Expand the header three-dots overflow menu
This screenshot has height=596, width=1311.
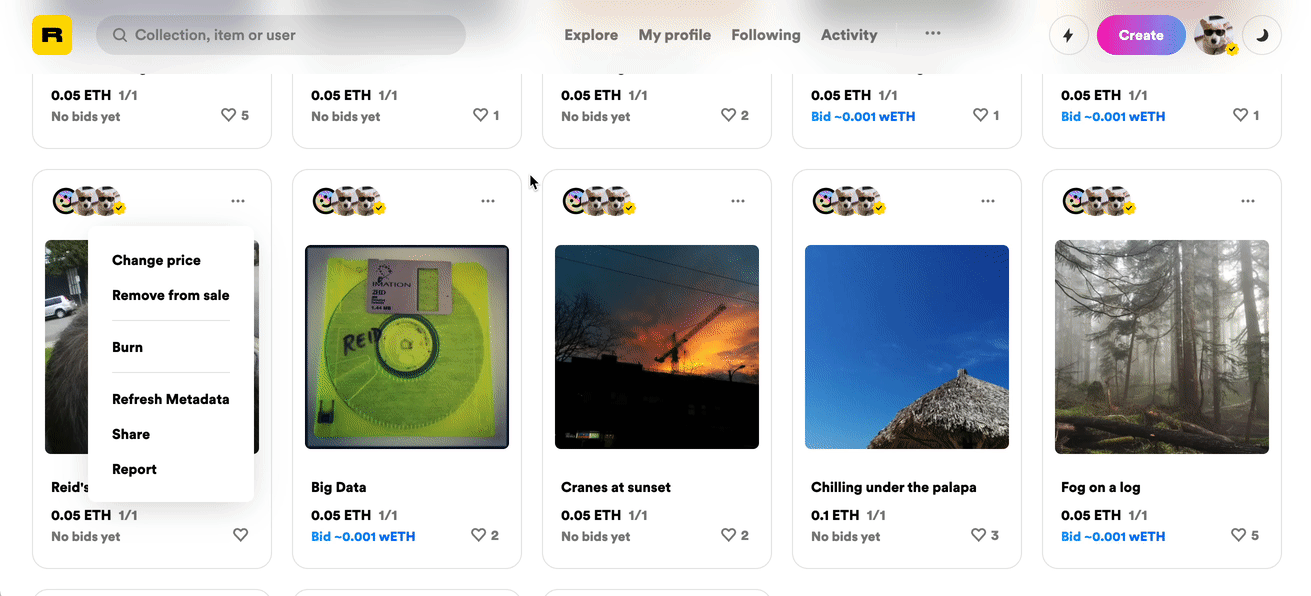point(933,33)
